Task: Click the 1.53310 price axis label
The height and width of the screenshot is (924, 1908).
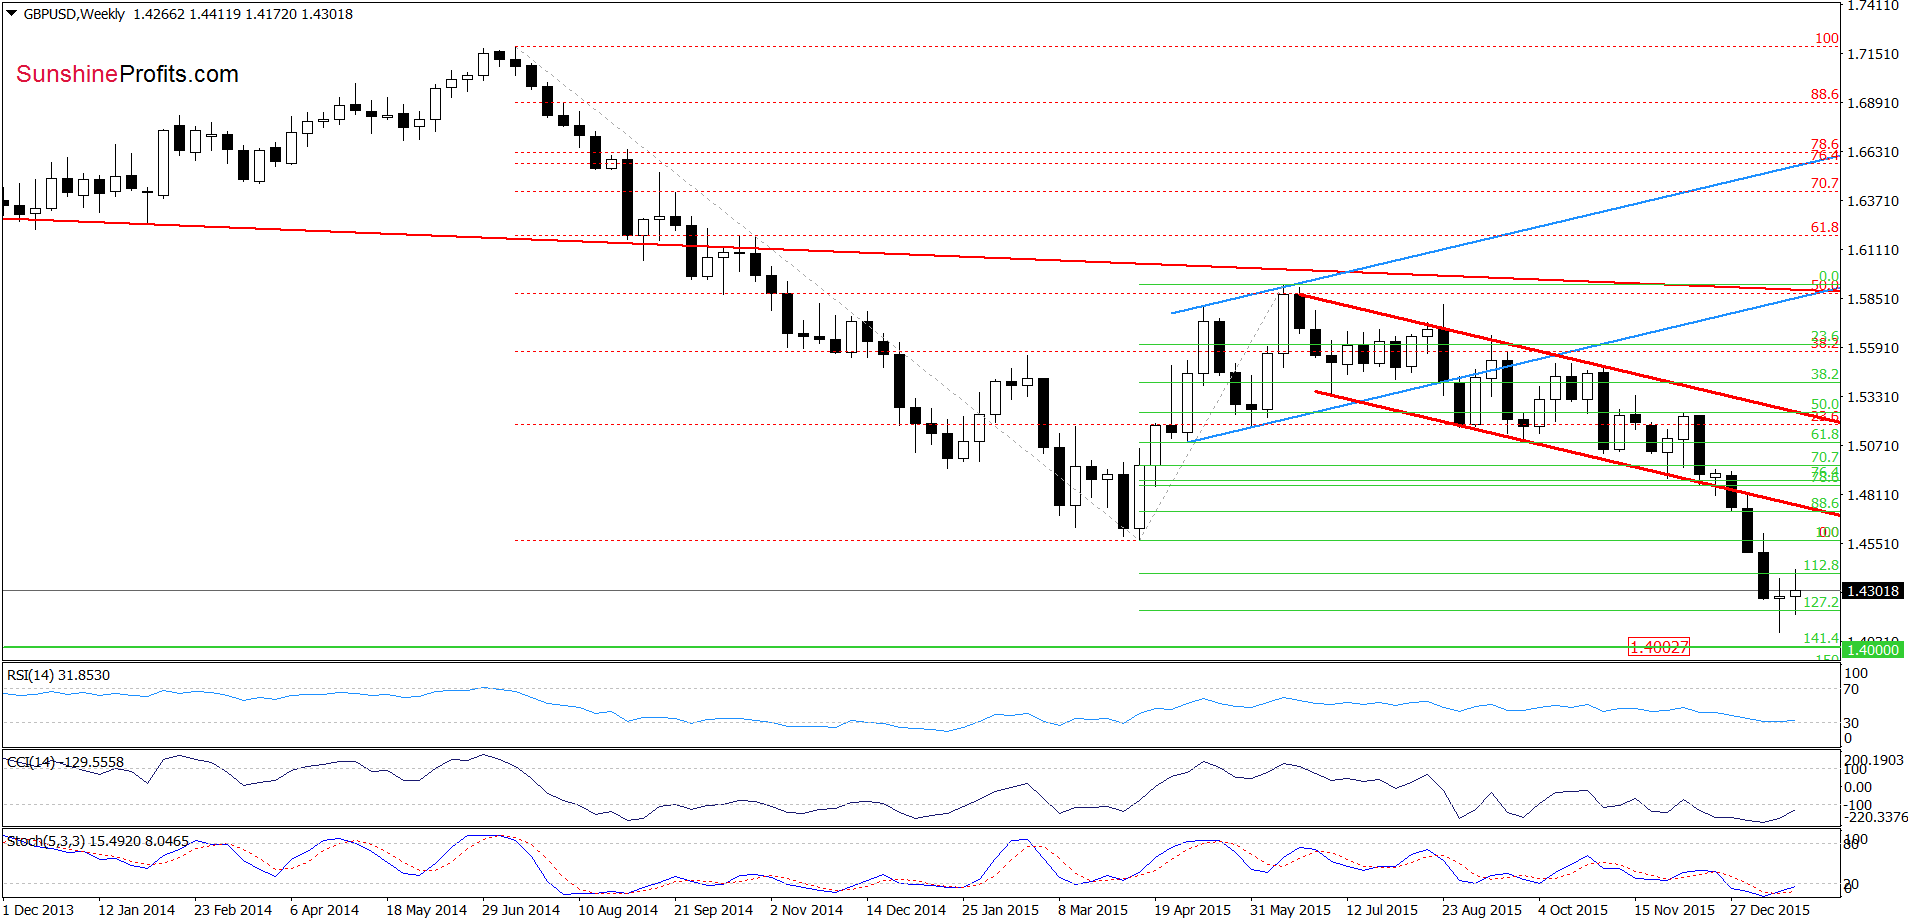Action: pyautogui.click(x=1872, y=397)
